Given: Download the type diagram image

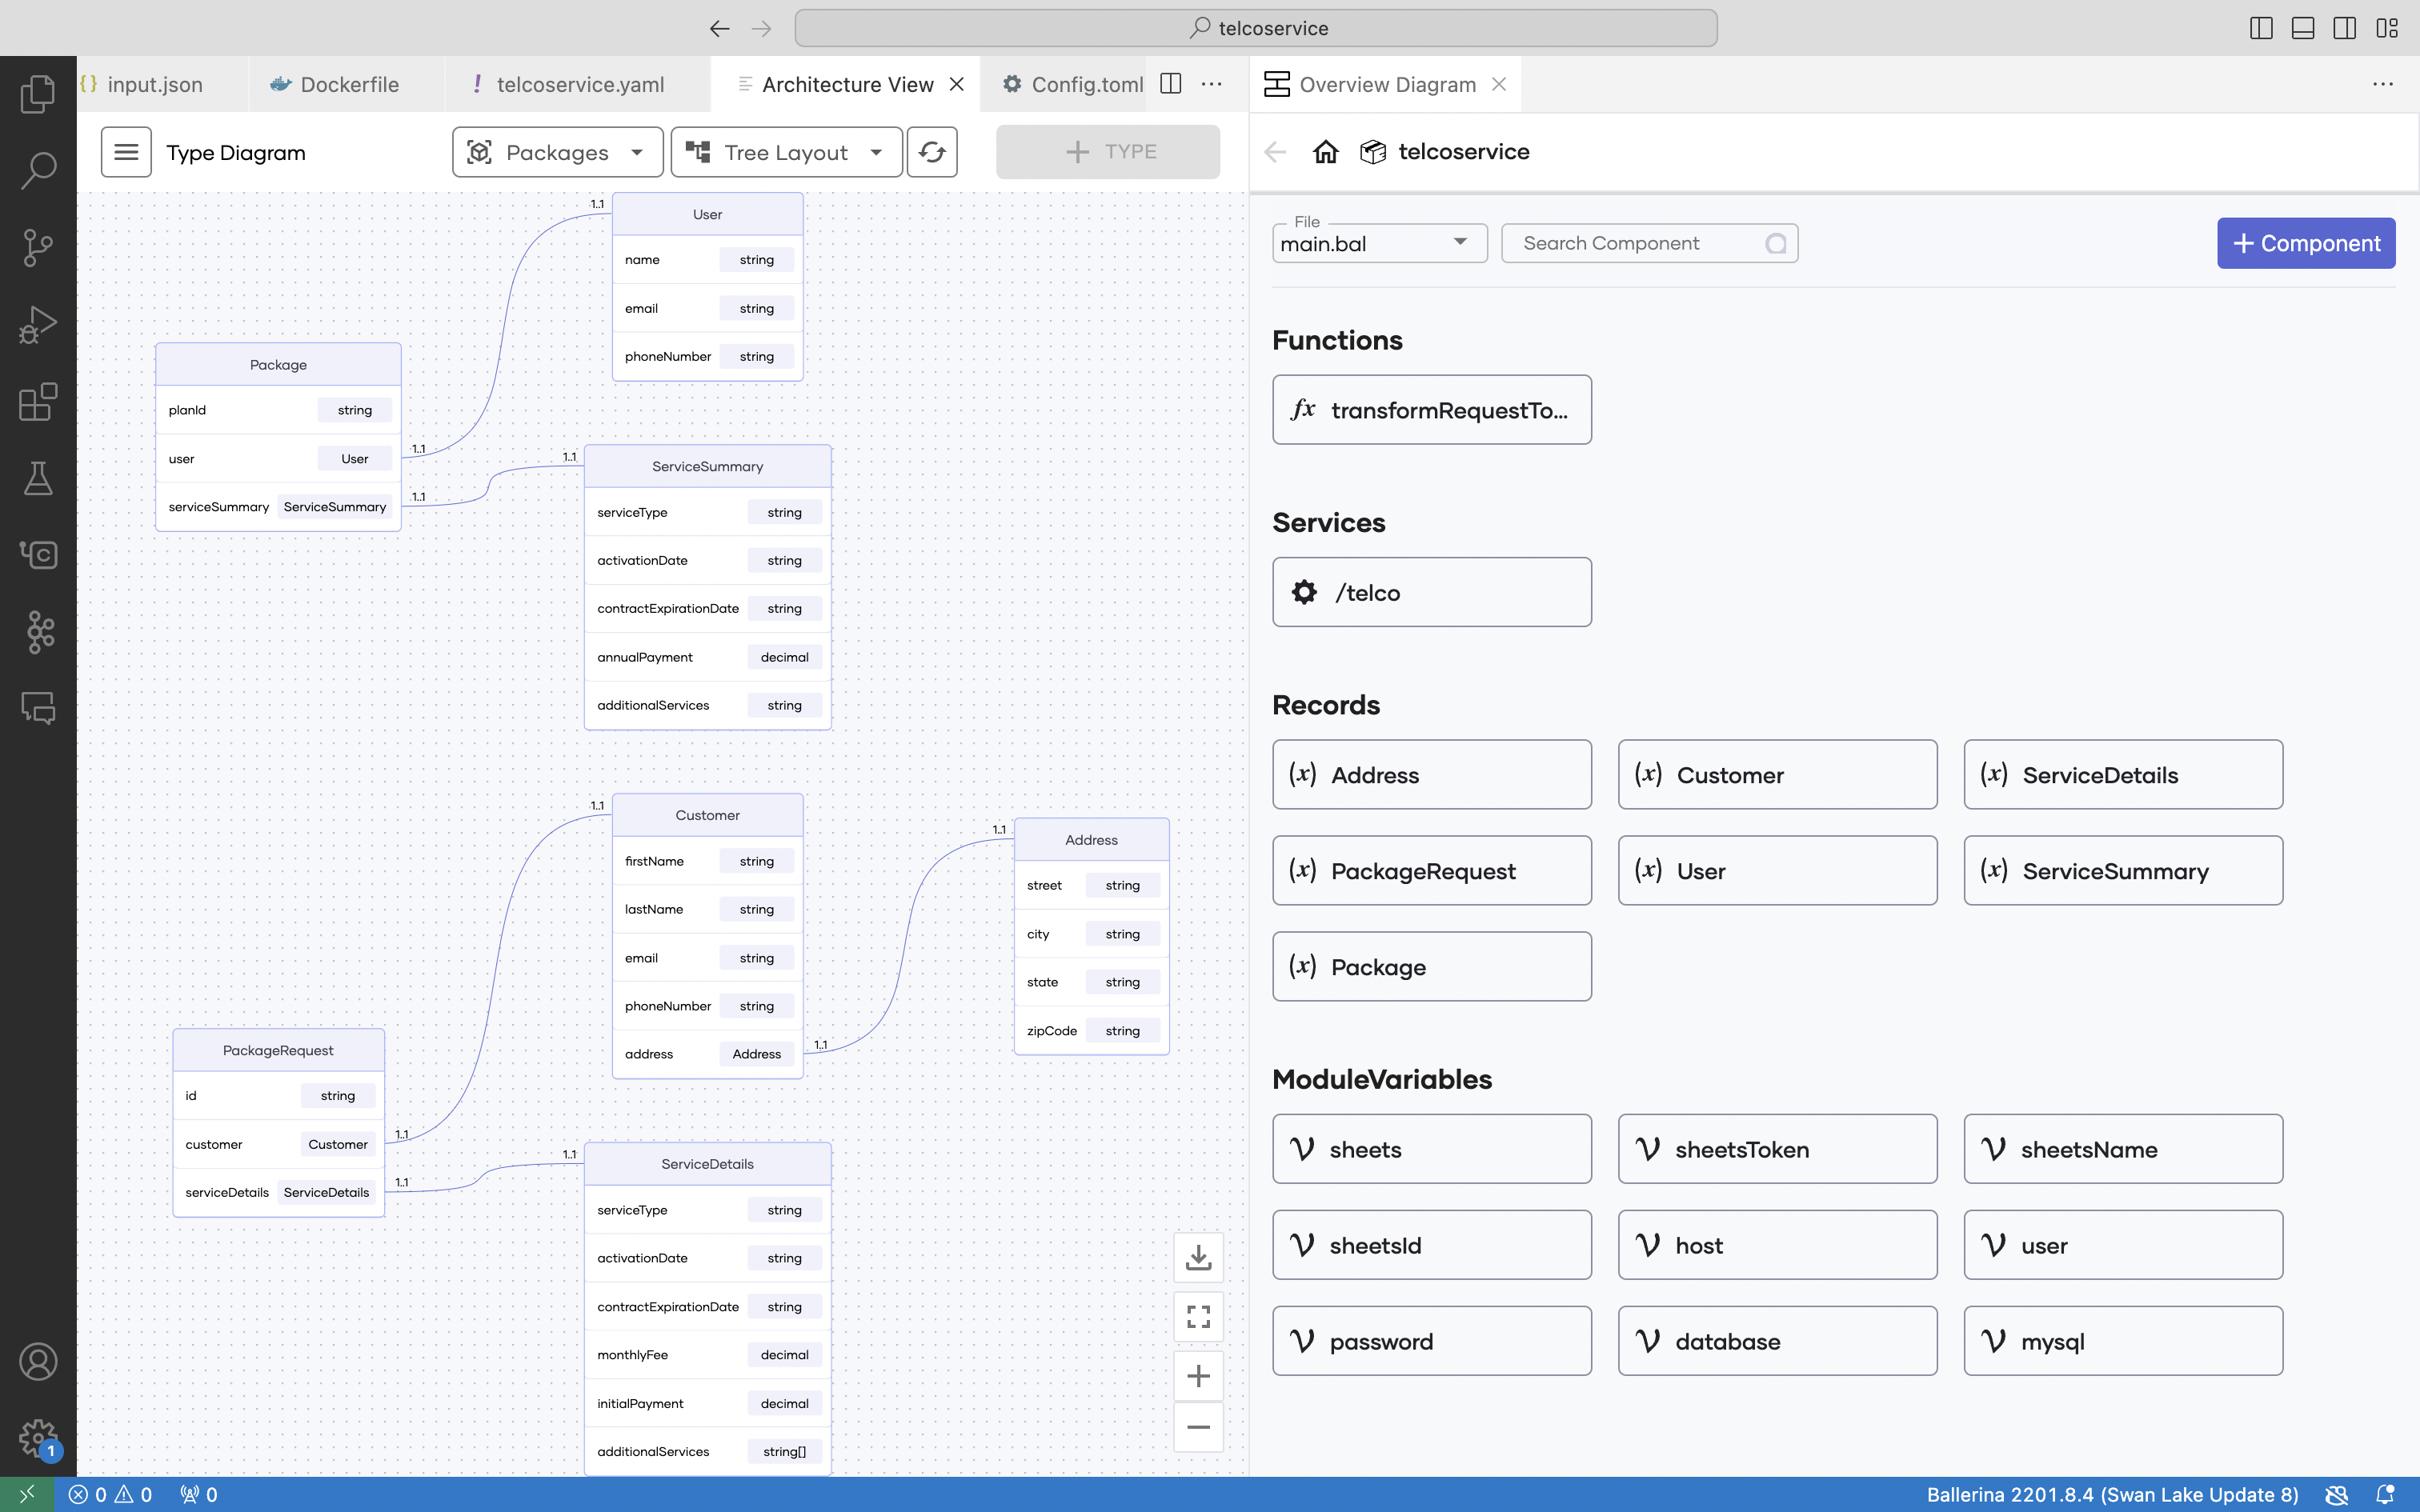Looking at the screenshot, I should 1197,1258.
